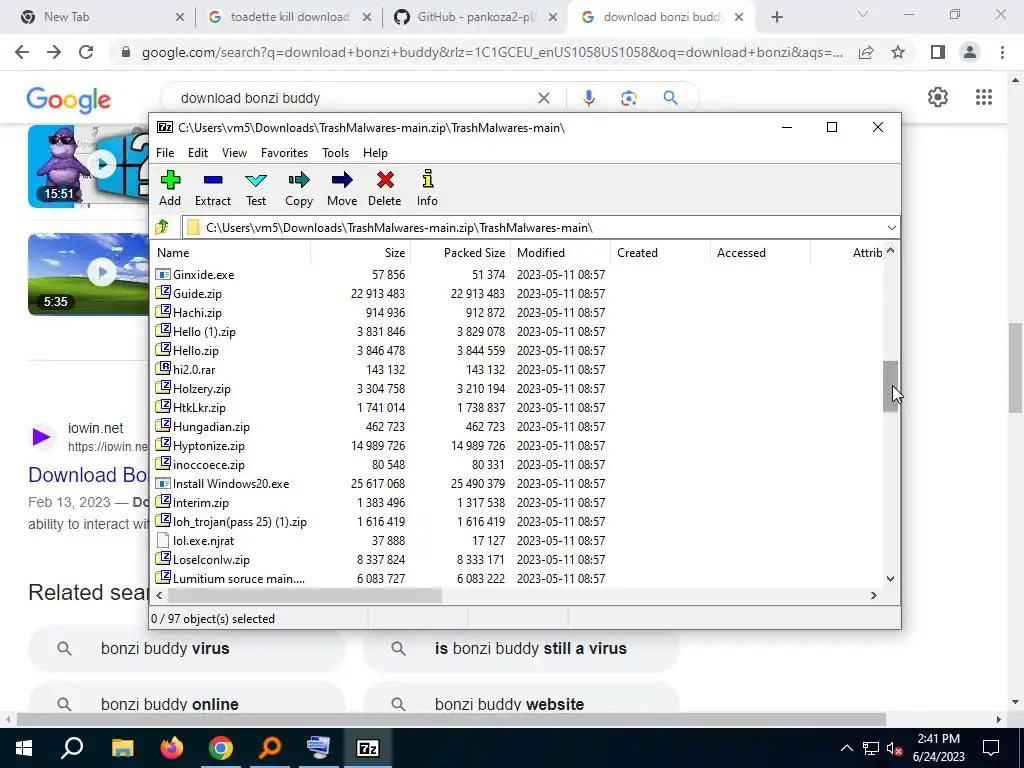Click the Copy toolbar button in 7-Zip

(299, 188)
